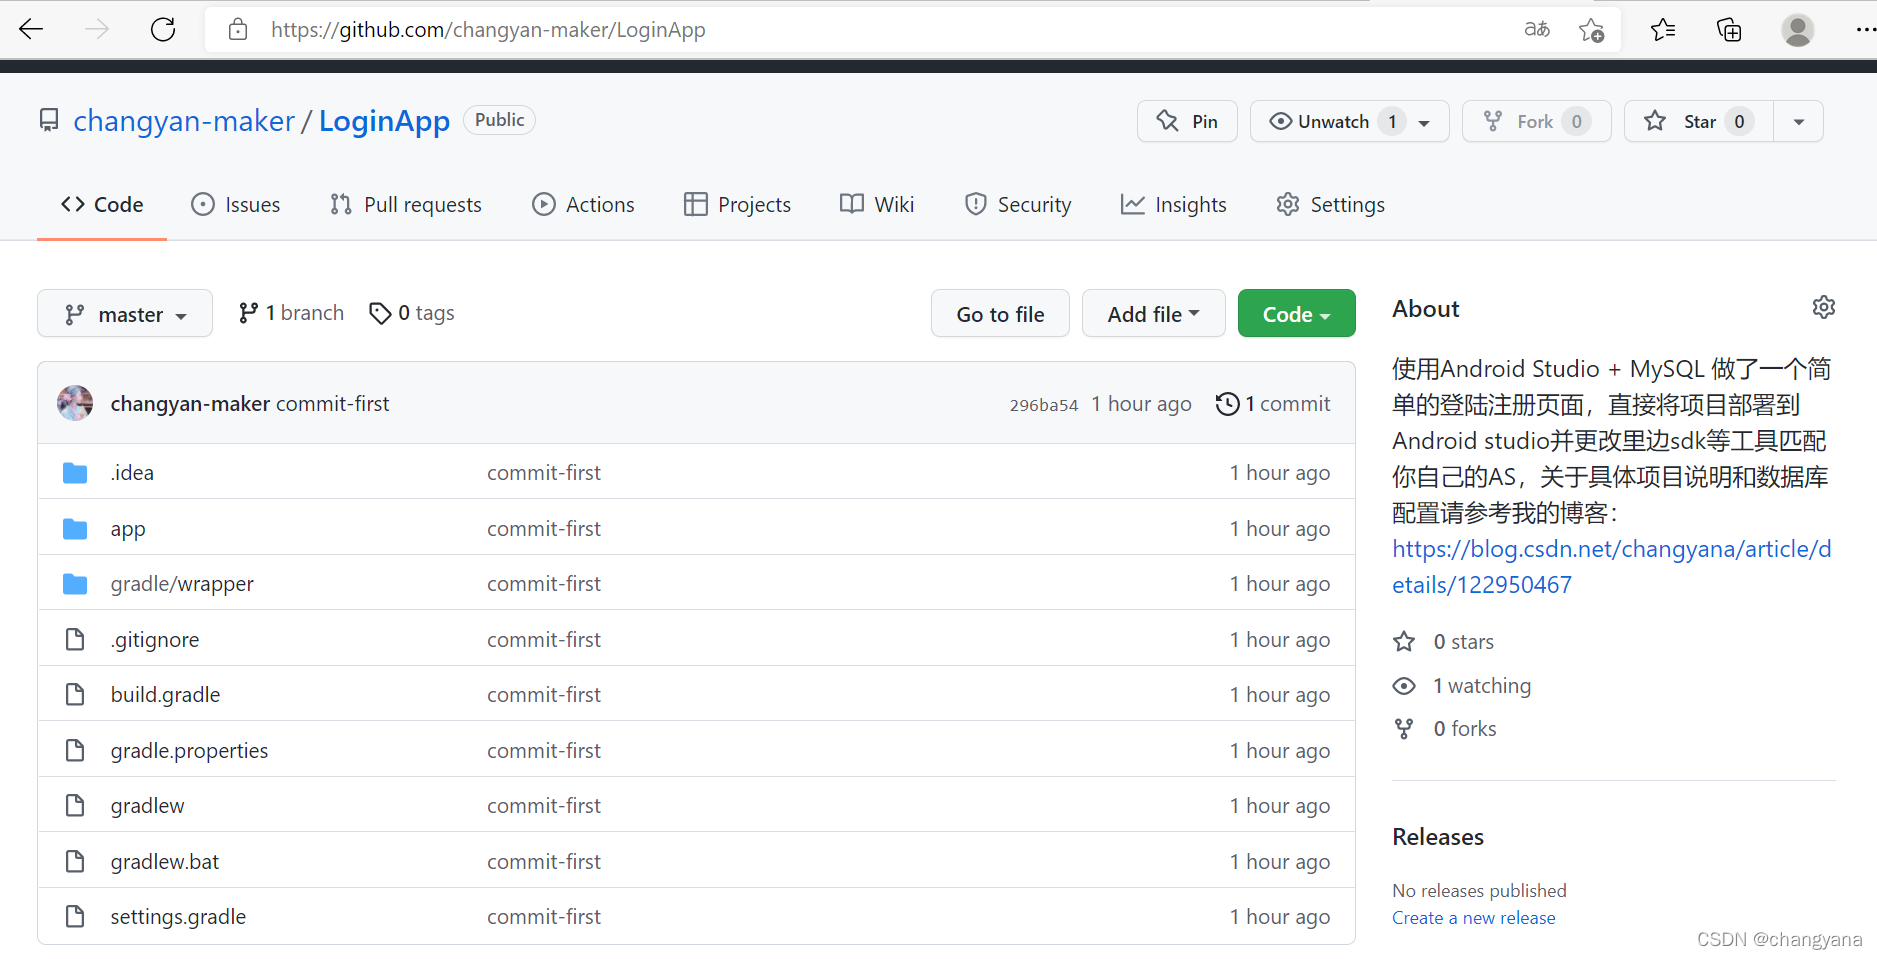Open the browser favorites list icon
This screenshot has height=959, width=1877.
(x=1663, y=30)
